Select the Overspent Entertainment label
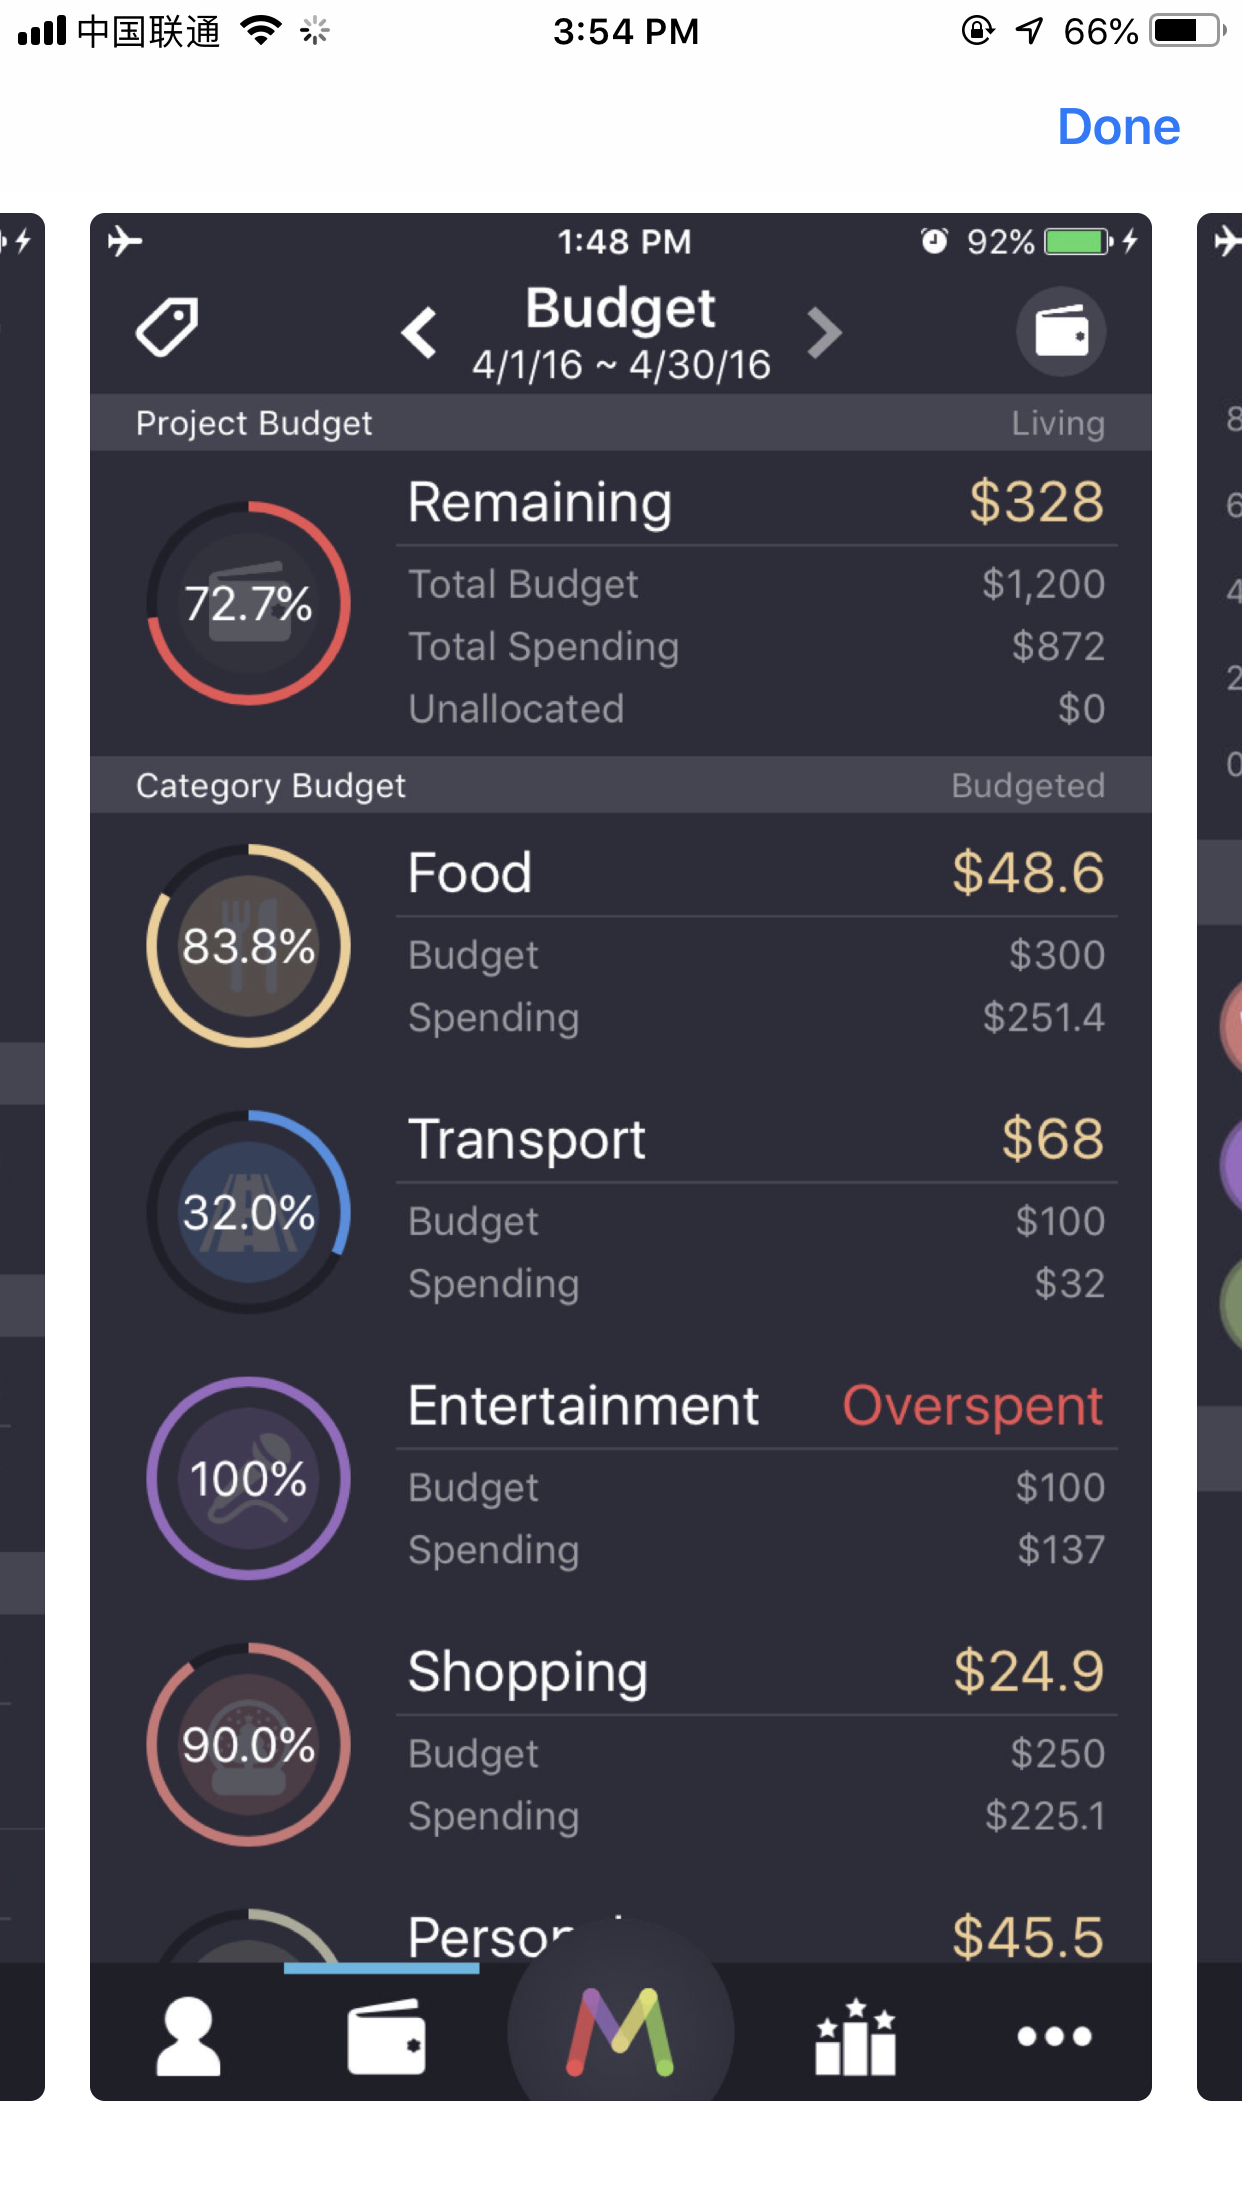The width and height of the screenshot is (1242, 2208). click(972, 1406)
